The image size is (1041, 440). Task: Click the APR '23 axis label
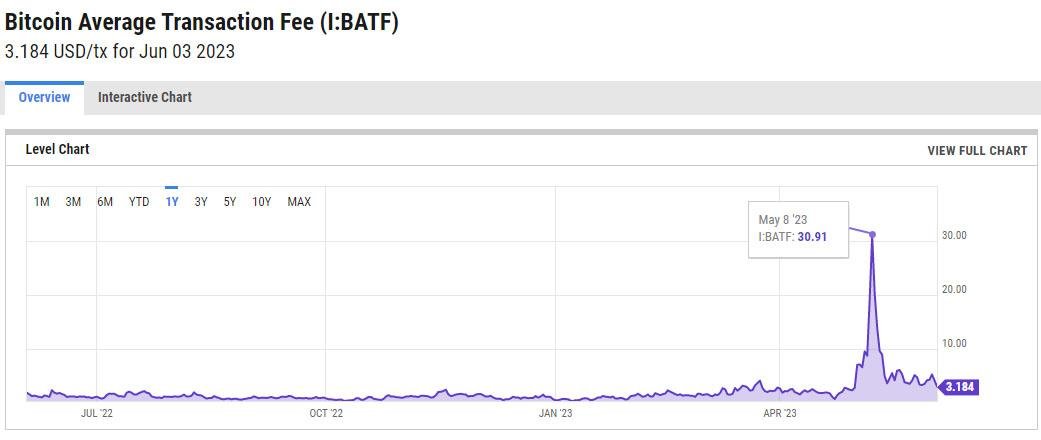click(779, 413)
